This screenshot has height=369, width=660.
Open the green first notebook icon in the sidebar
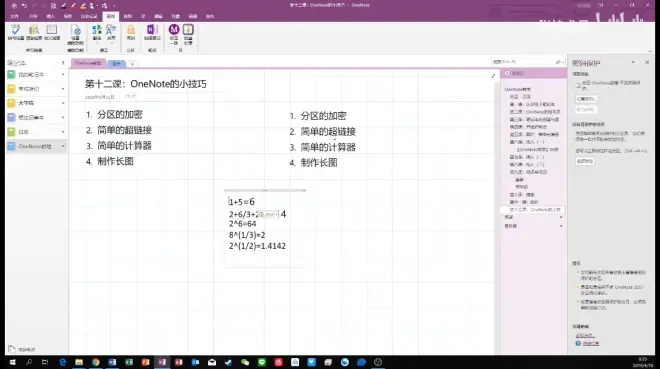point(11,74)
